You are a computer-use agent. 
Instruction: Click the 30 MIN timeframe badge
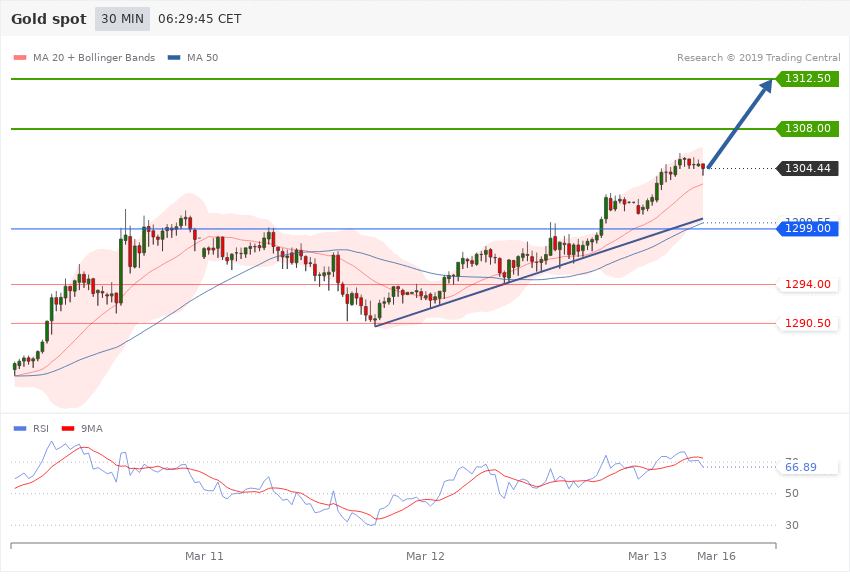pyautogui.click(x=123, y=19)
